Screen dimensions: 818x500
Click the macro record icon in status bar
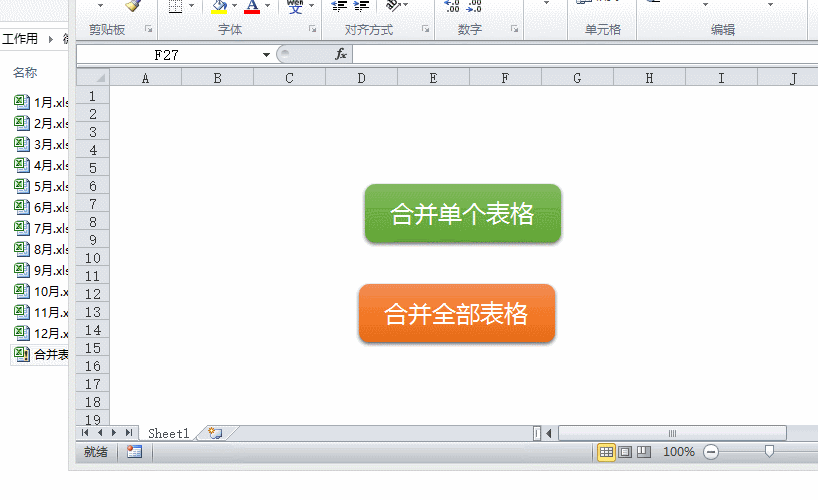coord(134,452)
